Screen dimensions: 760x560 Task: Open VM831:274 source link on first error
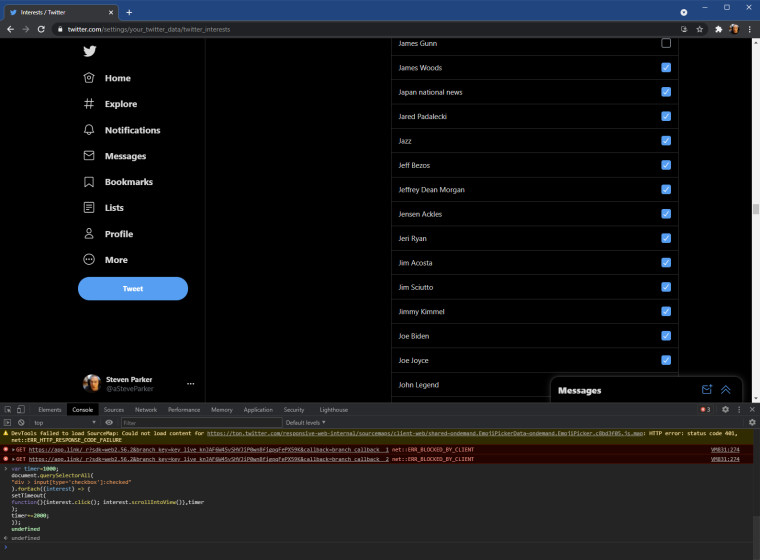(x=725, y=449)
